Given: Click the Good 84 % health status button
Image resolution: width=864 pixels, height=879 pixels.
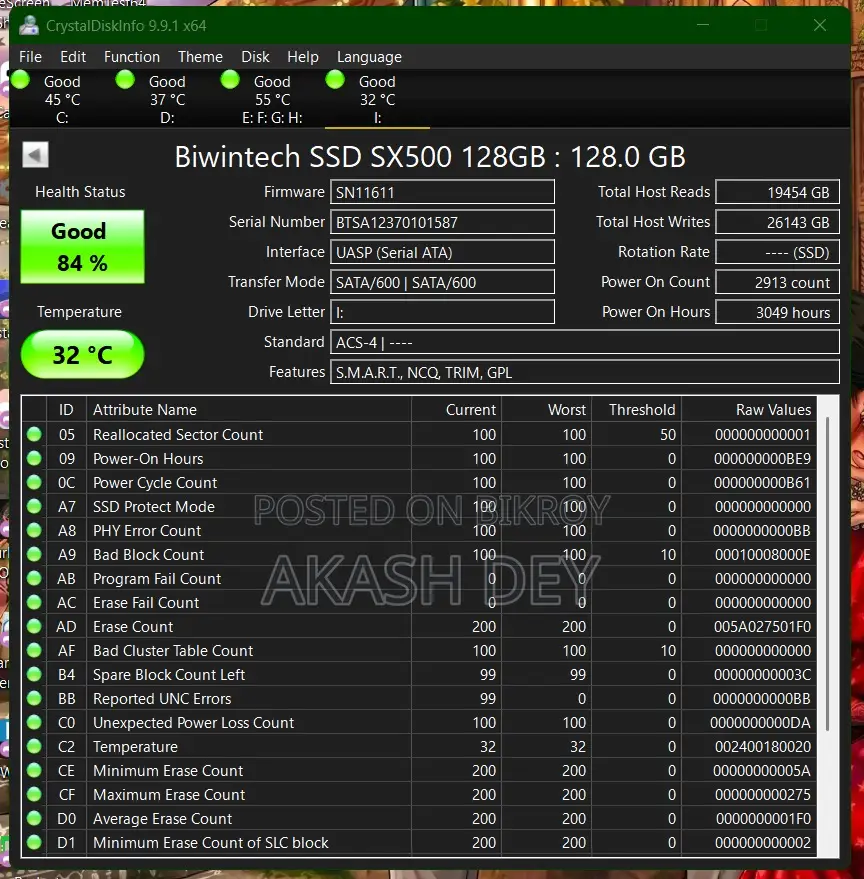Looking at the screenshot, I should coord(82,247).
